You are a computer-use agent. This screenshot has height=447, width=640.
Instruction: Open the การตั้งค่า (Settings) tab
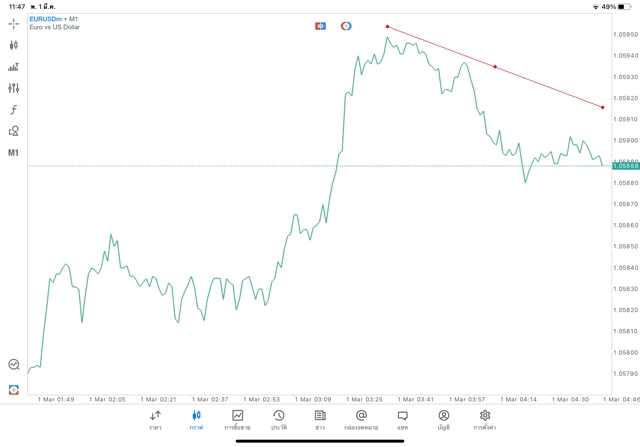[x=485, y=420]
